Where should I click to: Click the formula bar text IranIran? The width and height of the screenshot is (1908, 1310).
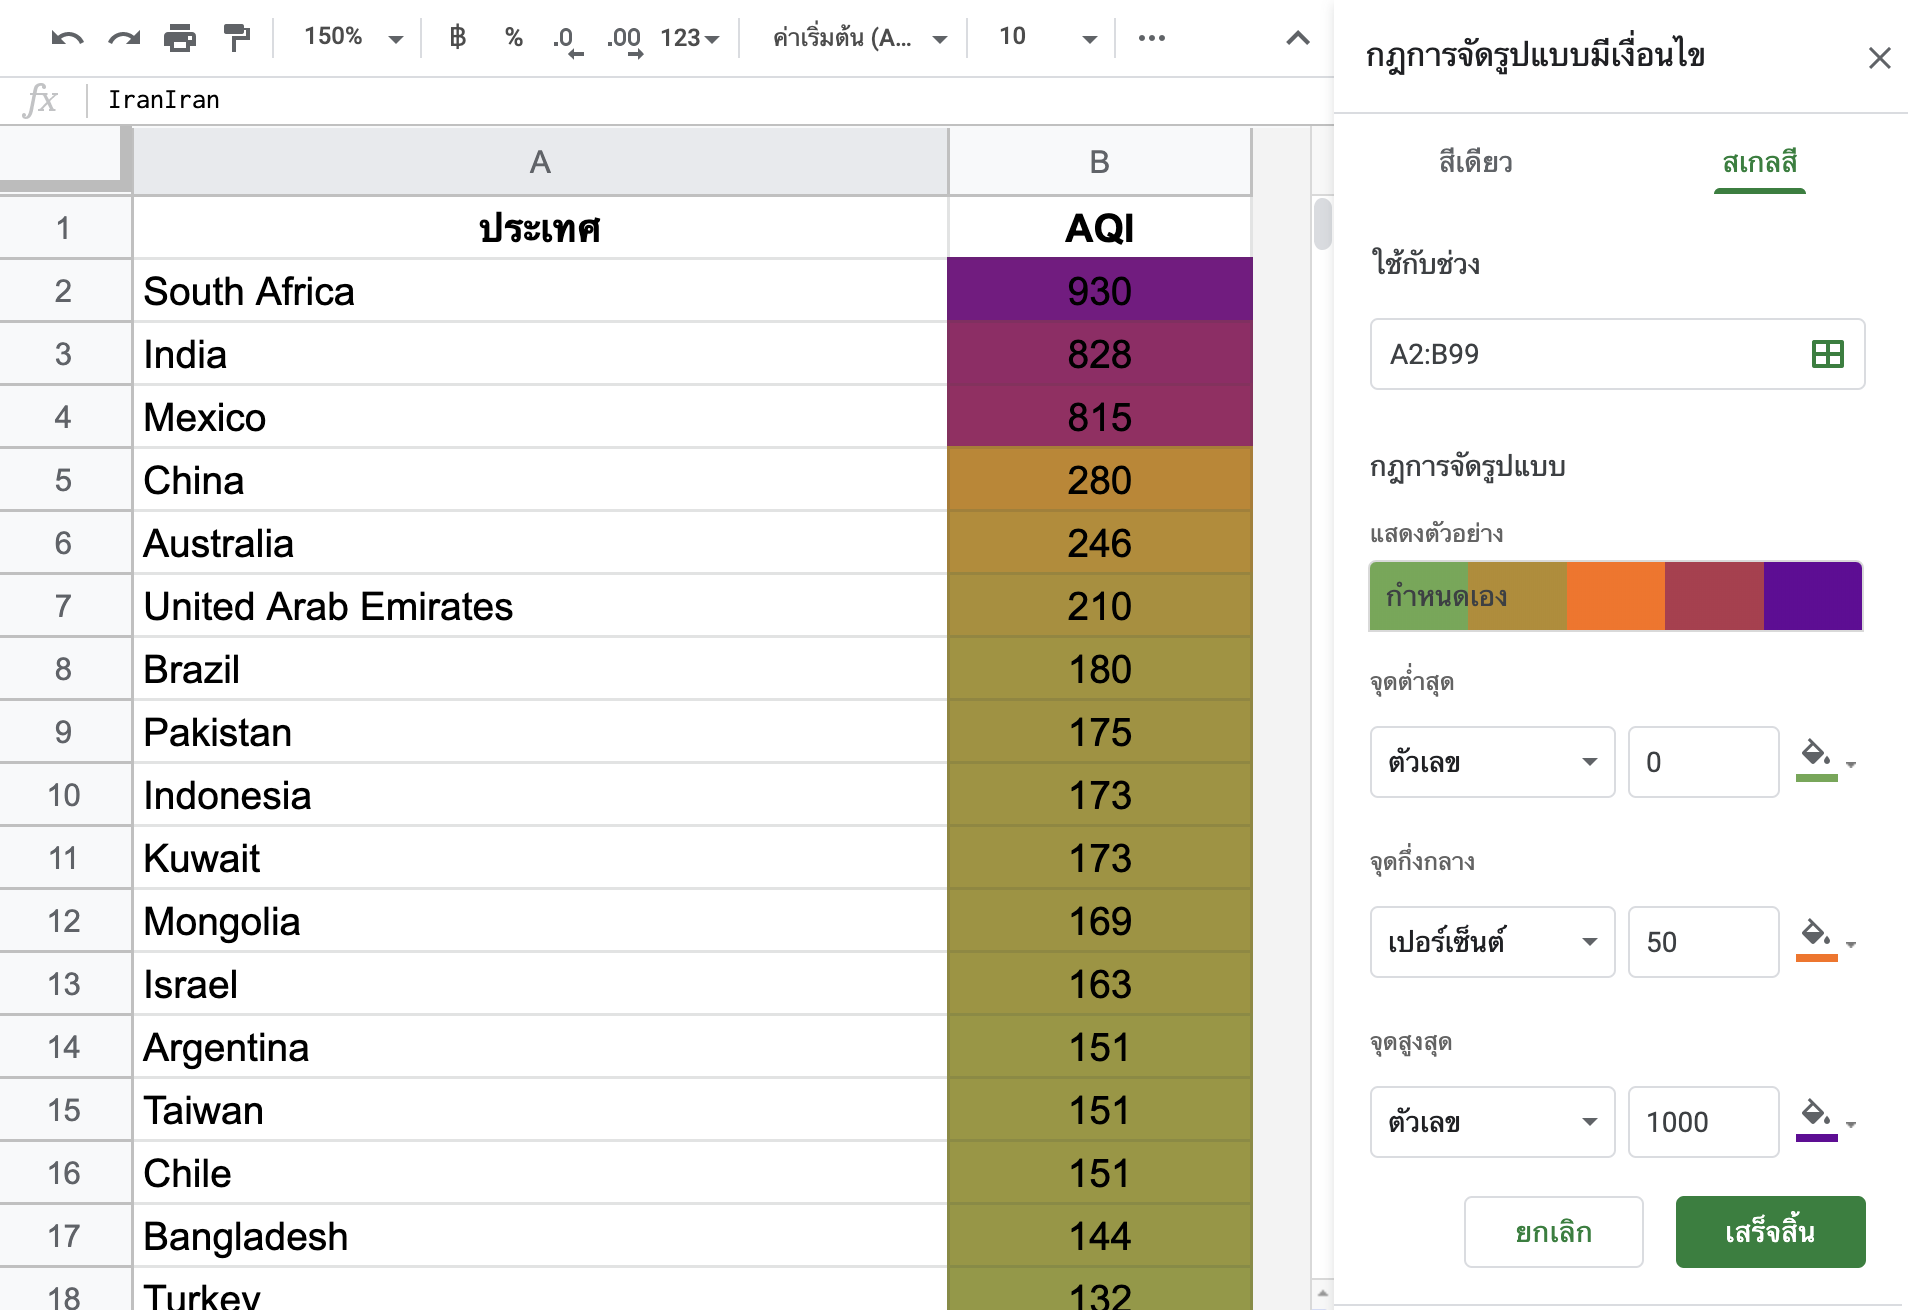tap(164, 100)
